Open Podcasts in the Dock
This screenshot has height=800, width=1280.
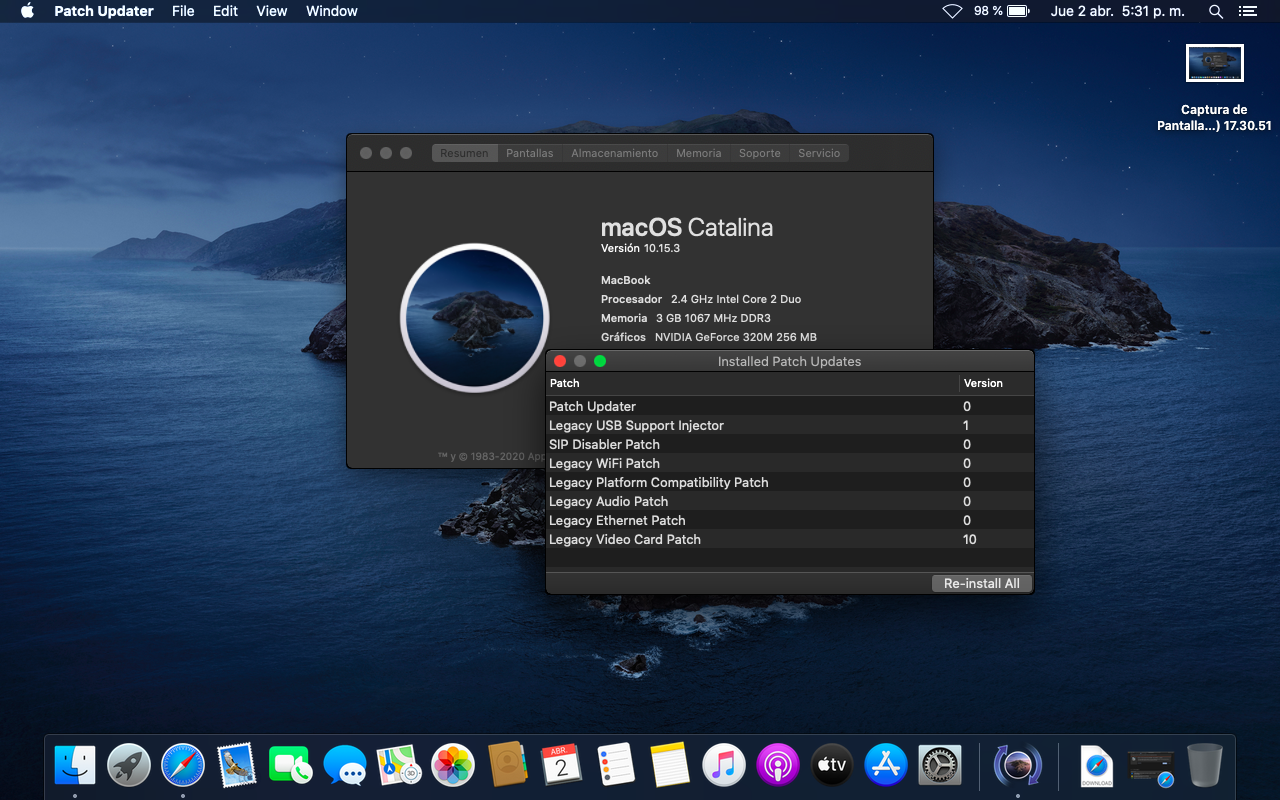(778, 766)
